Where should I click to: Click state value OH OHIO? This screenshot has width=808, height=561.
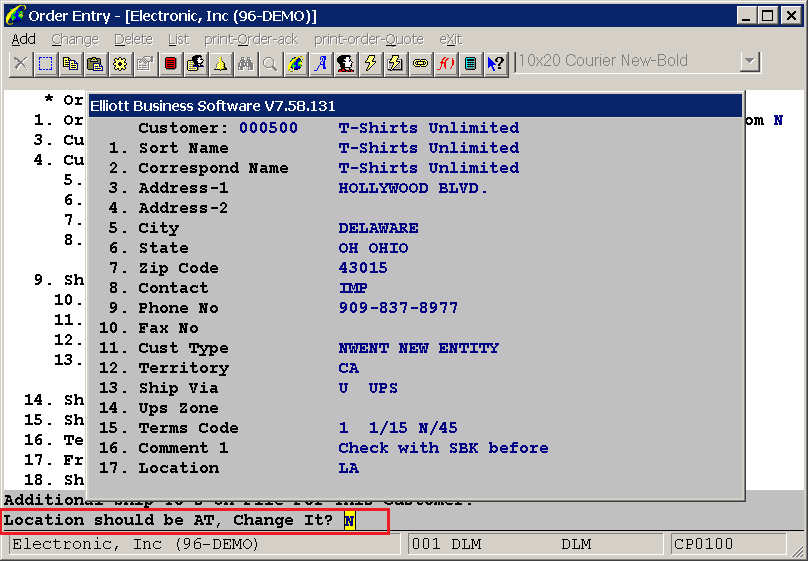(x=374, y=248)
